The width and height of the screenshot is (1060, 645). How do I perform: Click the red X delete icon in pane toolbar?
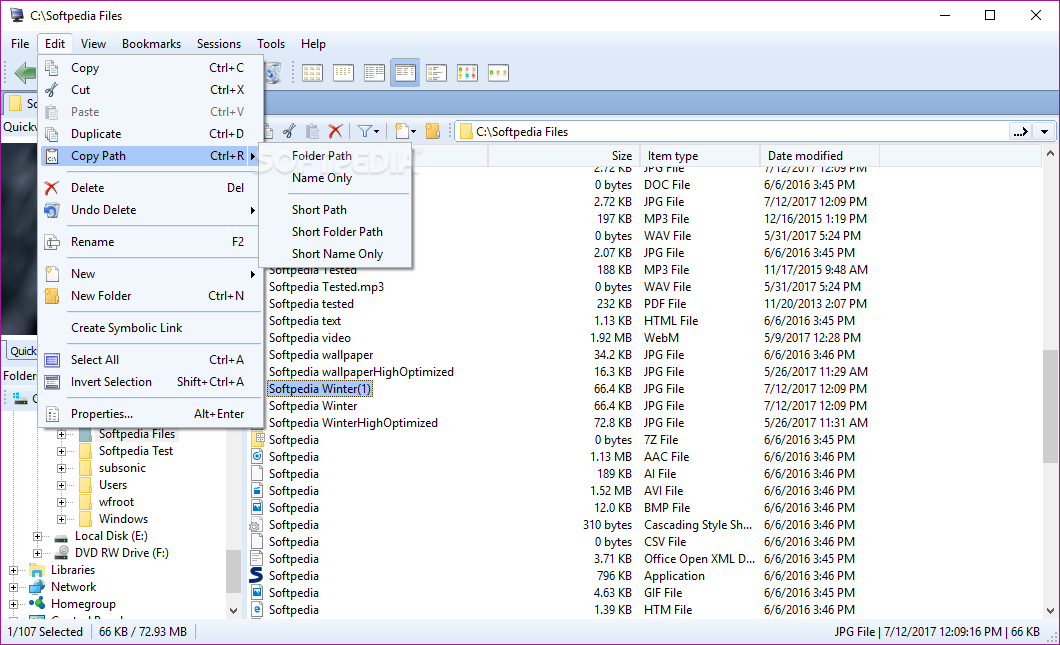[335, 131]
